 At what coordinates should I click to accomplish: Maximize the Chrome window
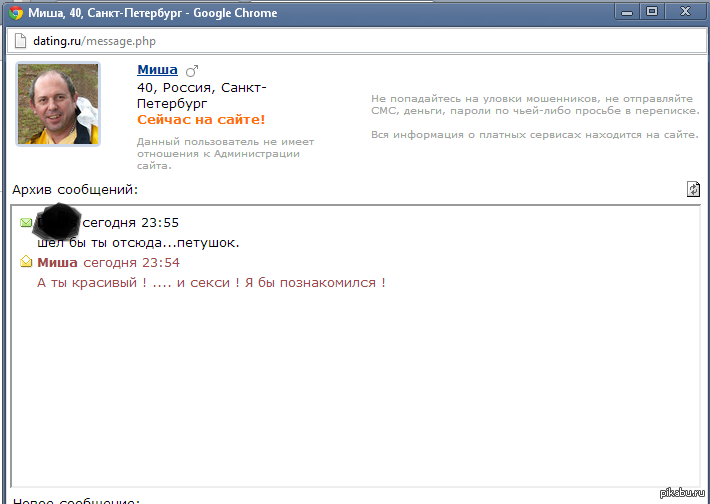(x=653, y=12)
